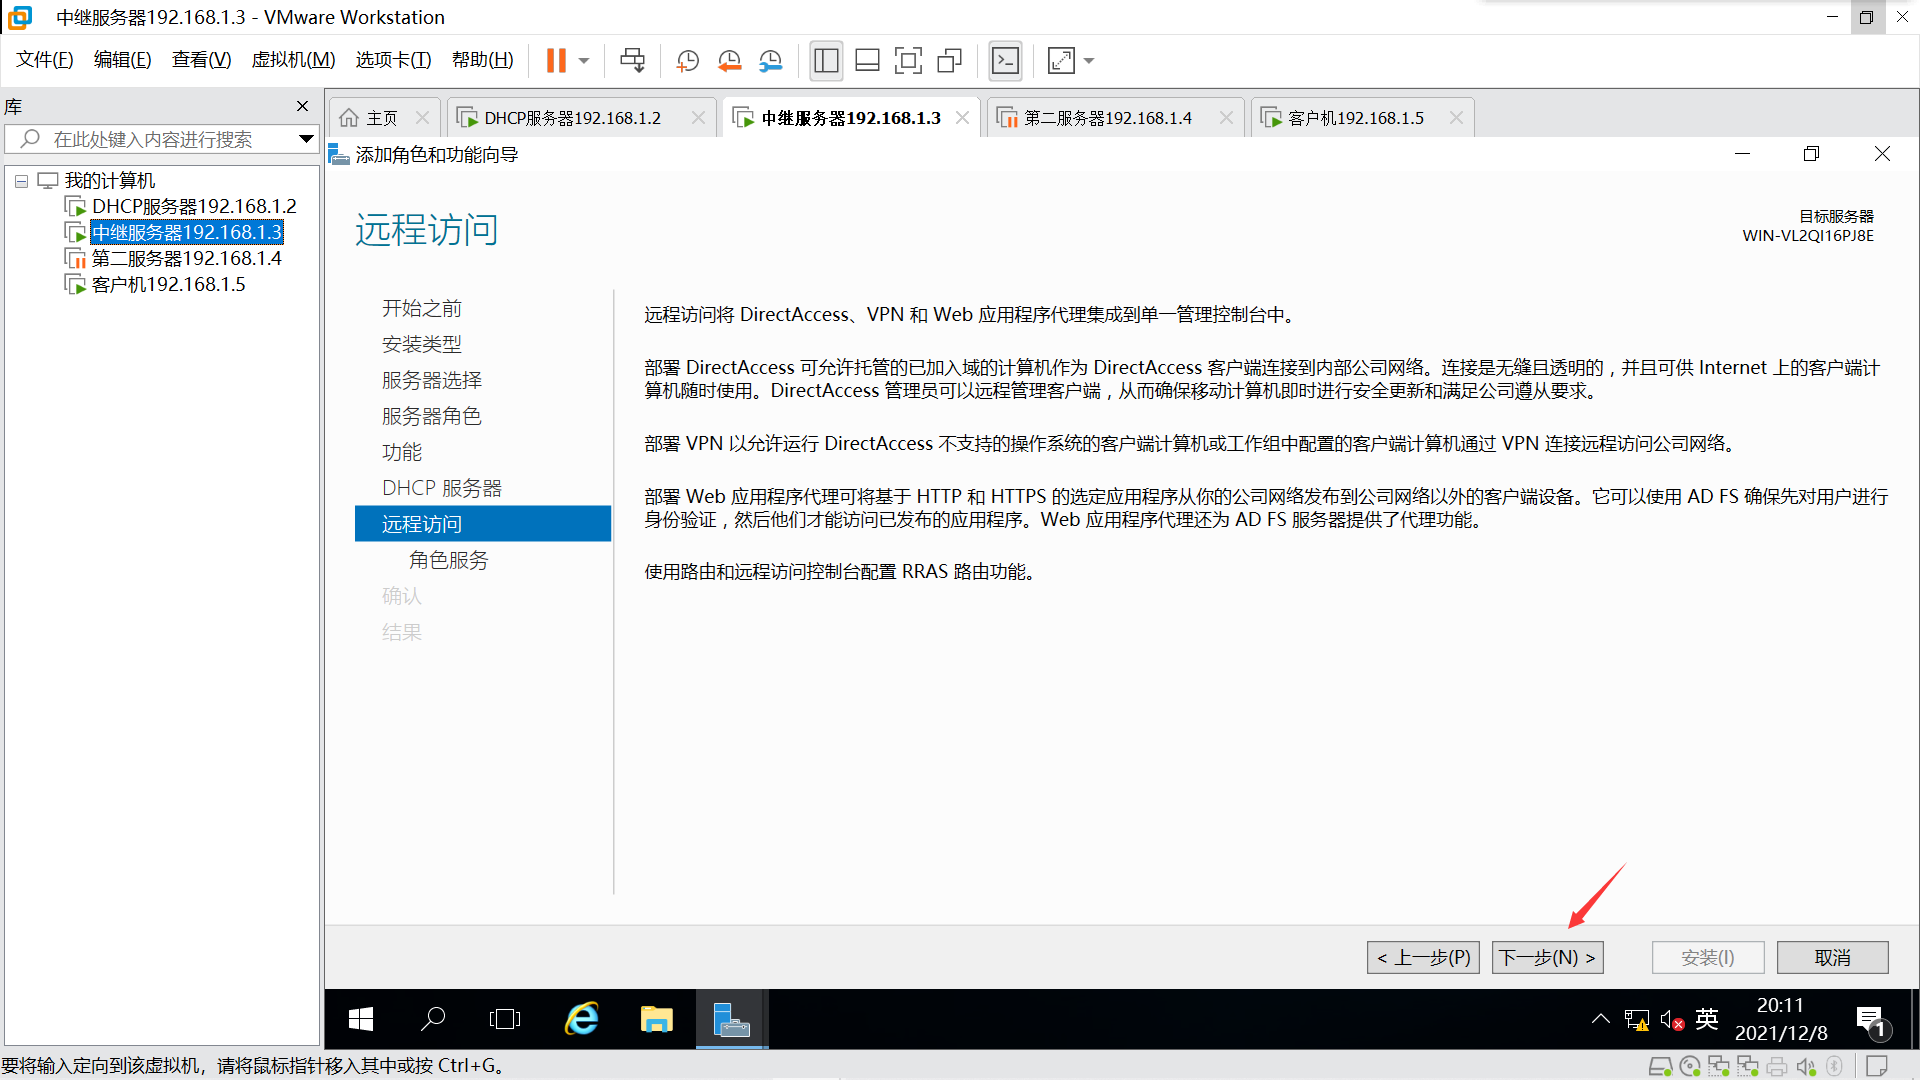
Task: Switch to DHCP服务器192.168.1.2 tab
Action: pyautogui.click(x=572, y=118)
